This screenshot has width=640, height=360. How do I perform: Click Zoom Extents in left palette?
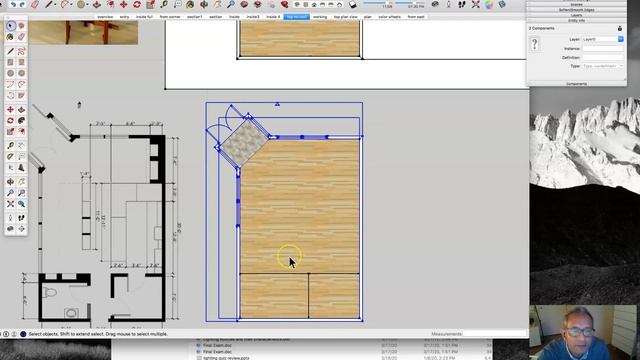click(11, 204)
